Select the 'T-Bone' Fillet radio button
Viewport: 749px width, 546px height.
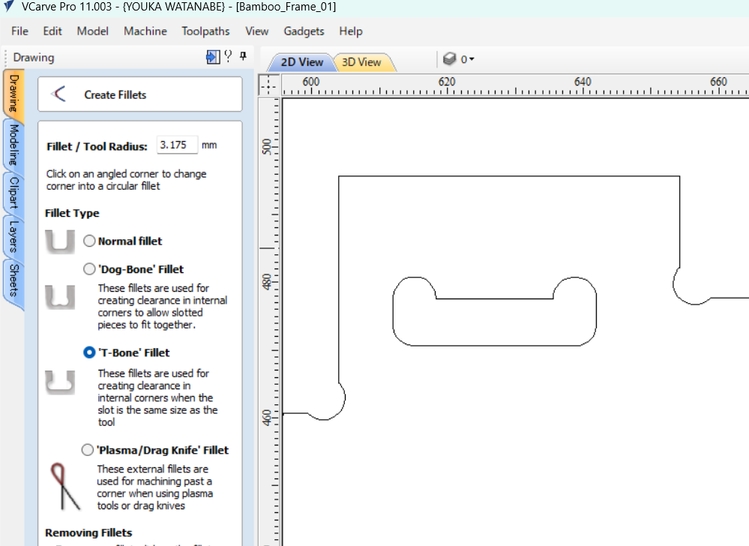(89, 353)
